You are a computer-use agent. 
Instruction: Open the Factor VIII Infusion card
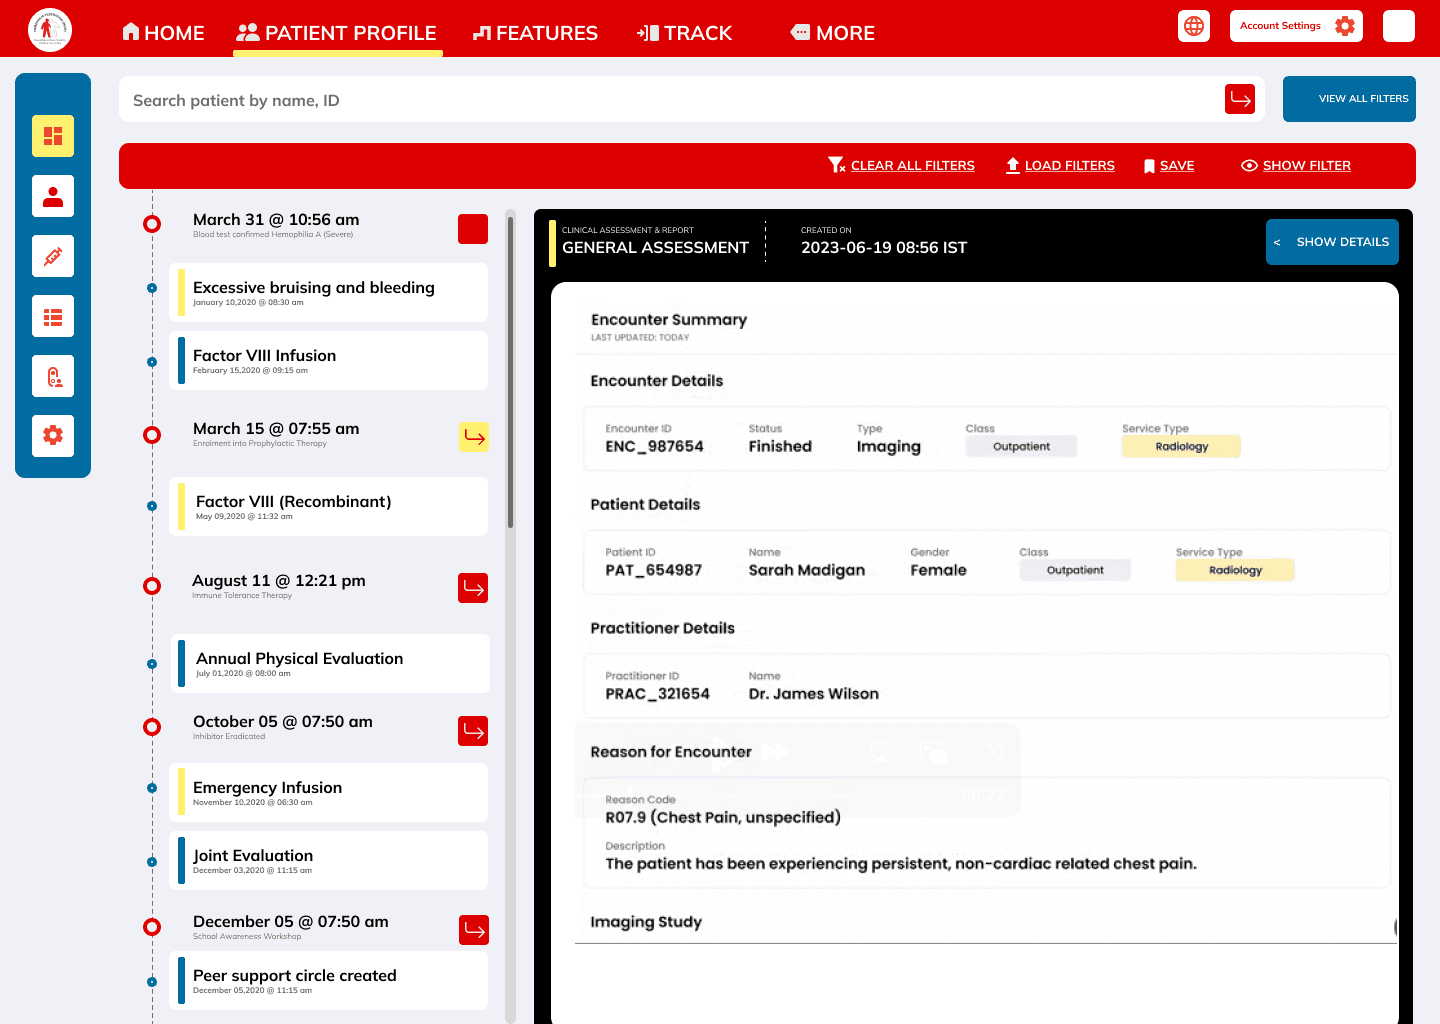click(x=329, y=360)
